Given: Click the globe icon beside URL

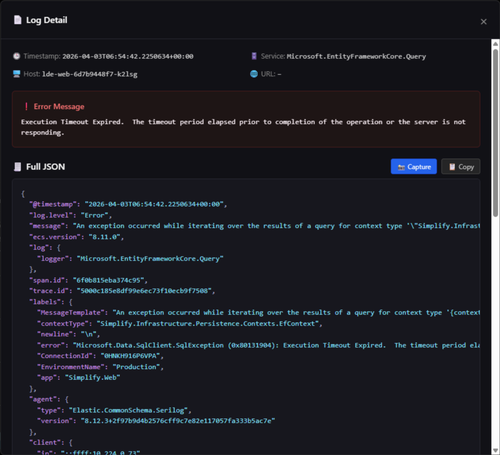Looking at the screenshot, I should coord(254,74).
